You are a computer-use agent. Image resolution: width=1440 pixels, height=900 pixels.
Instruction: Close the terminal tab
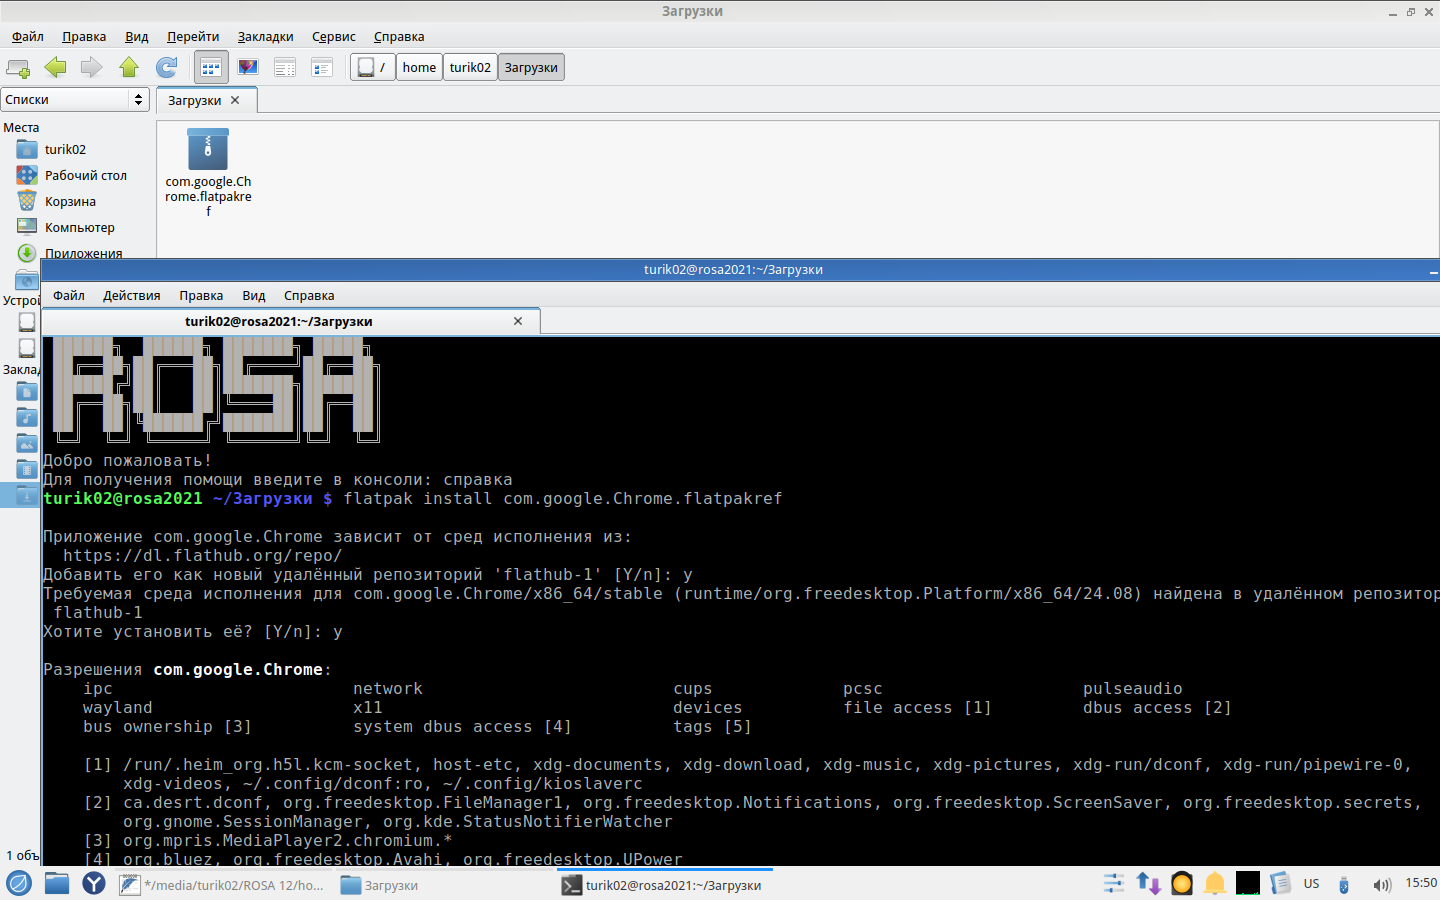[518, 321]
